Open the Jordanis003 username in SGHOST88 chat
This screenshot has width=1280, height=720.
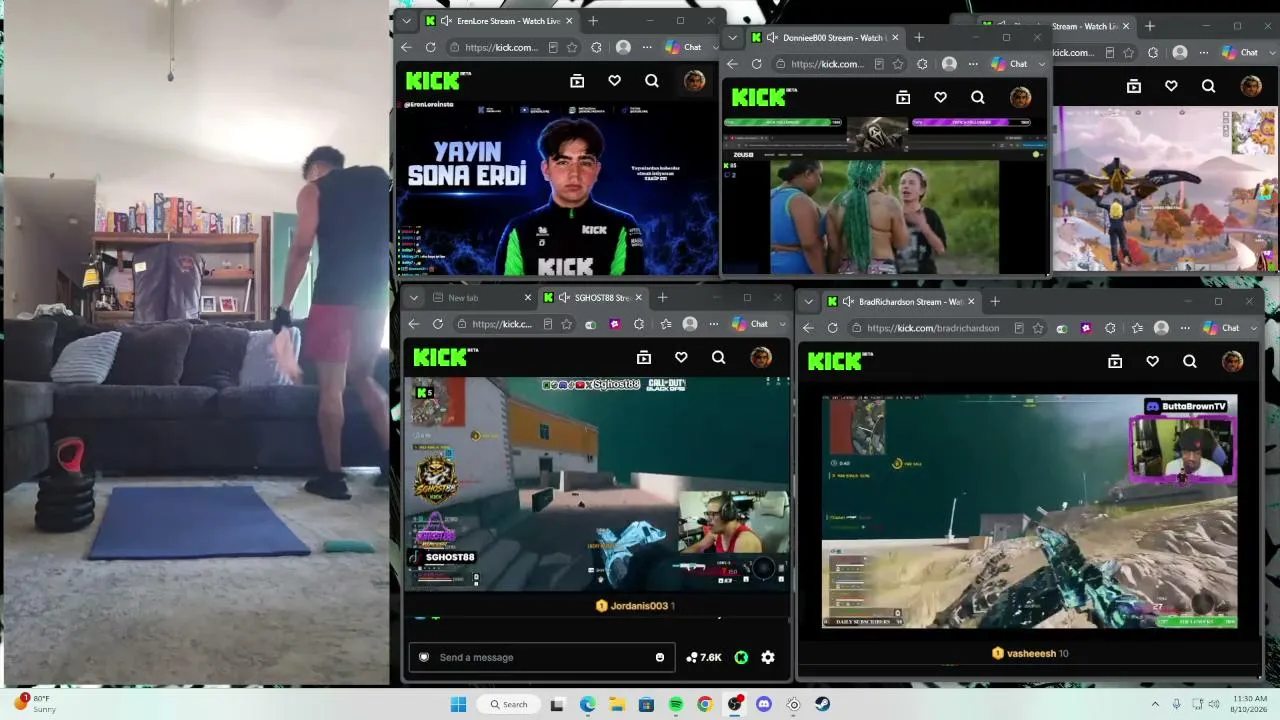pos(638,606)
